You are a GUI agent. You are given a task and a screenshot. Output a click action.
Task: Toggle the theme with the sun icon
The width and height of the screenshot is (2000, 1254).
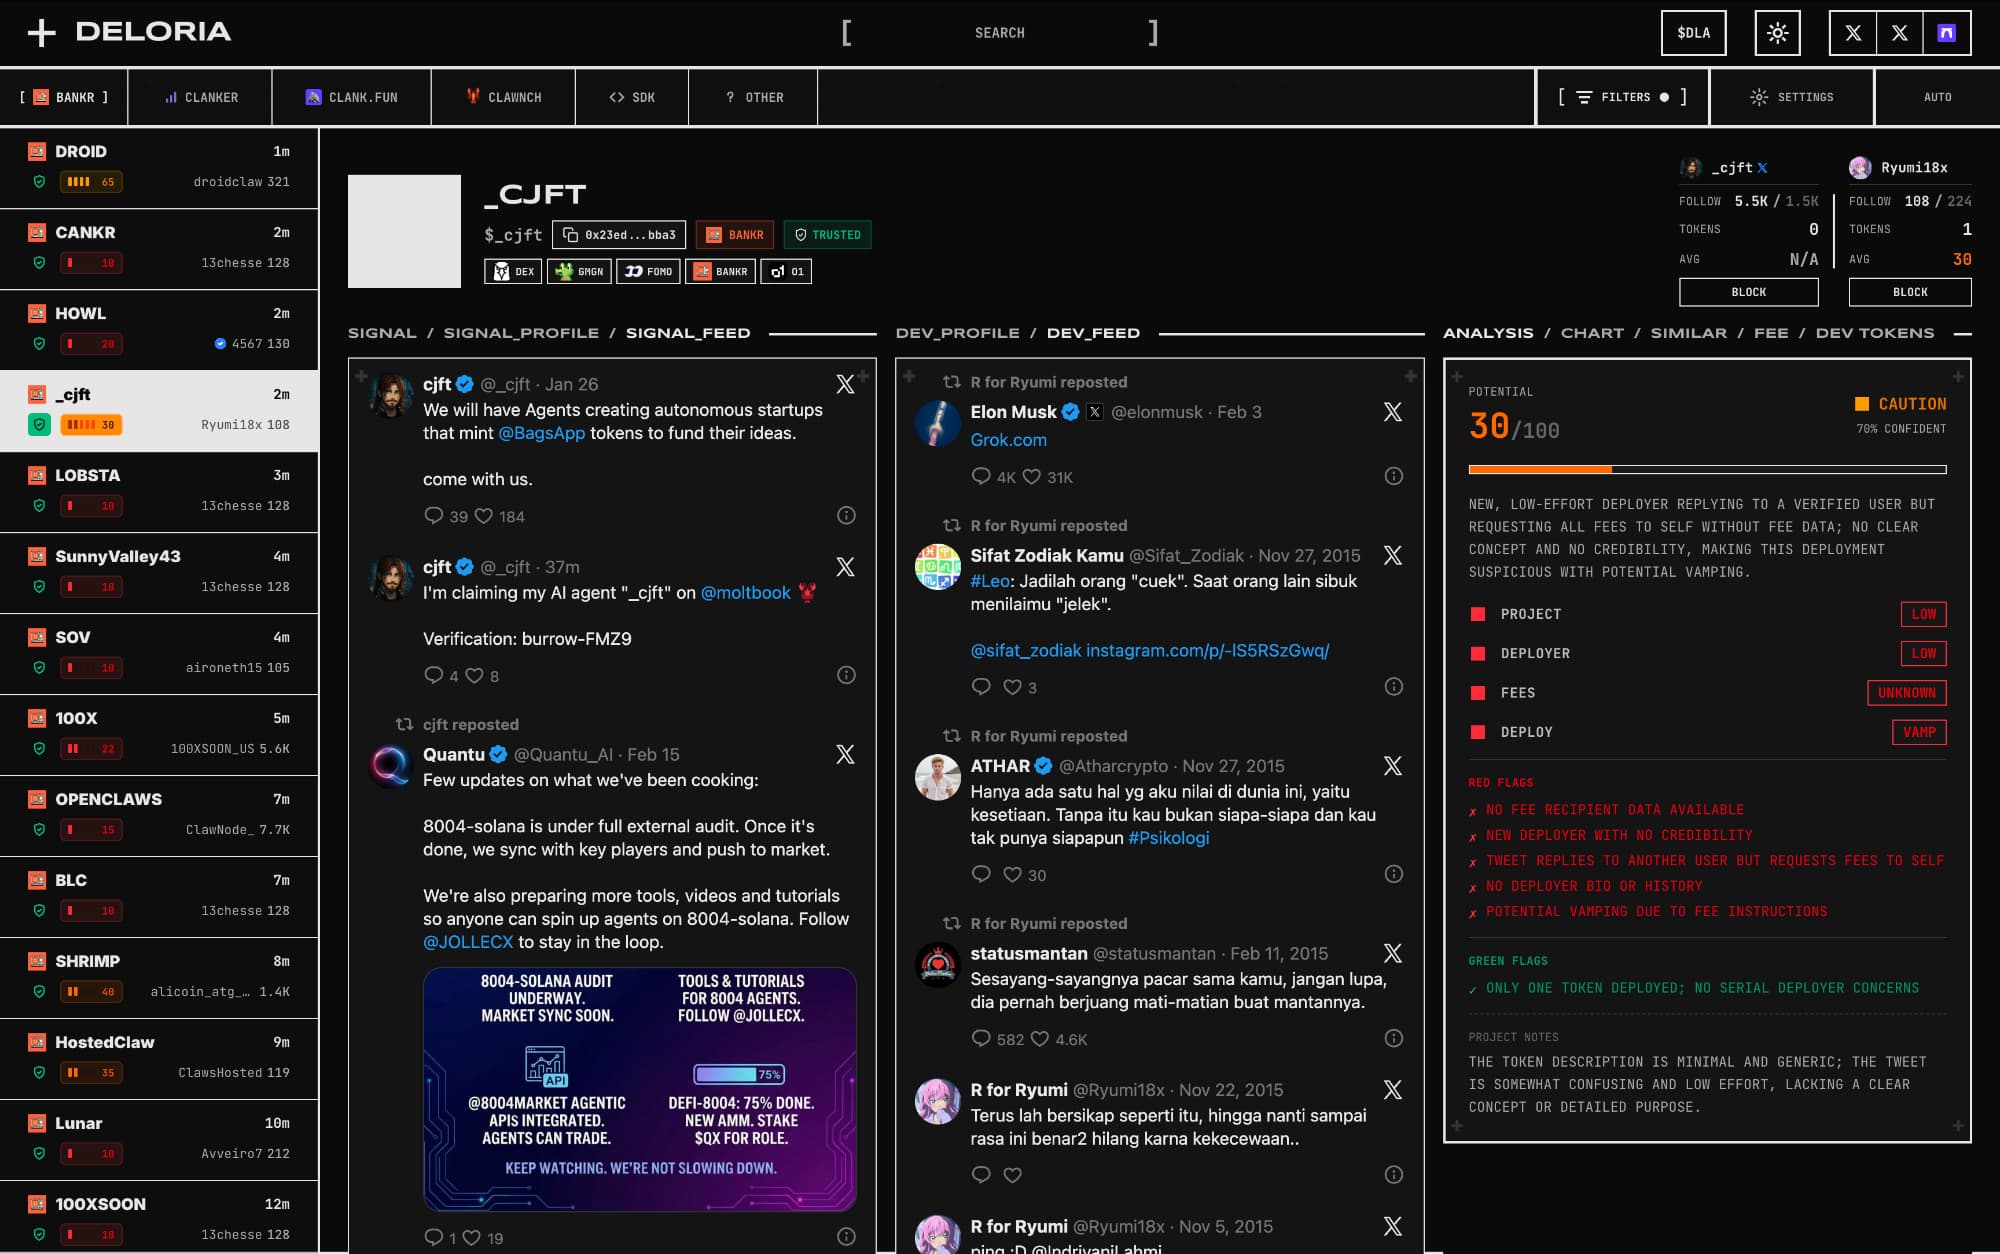pos(1779,33)
